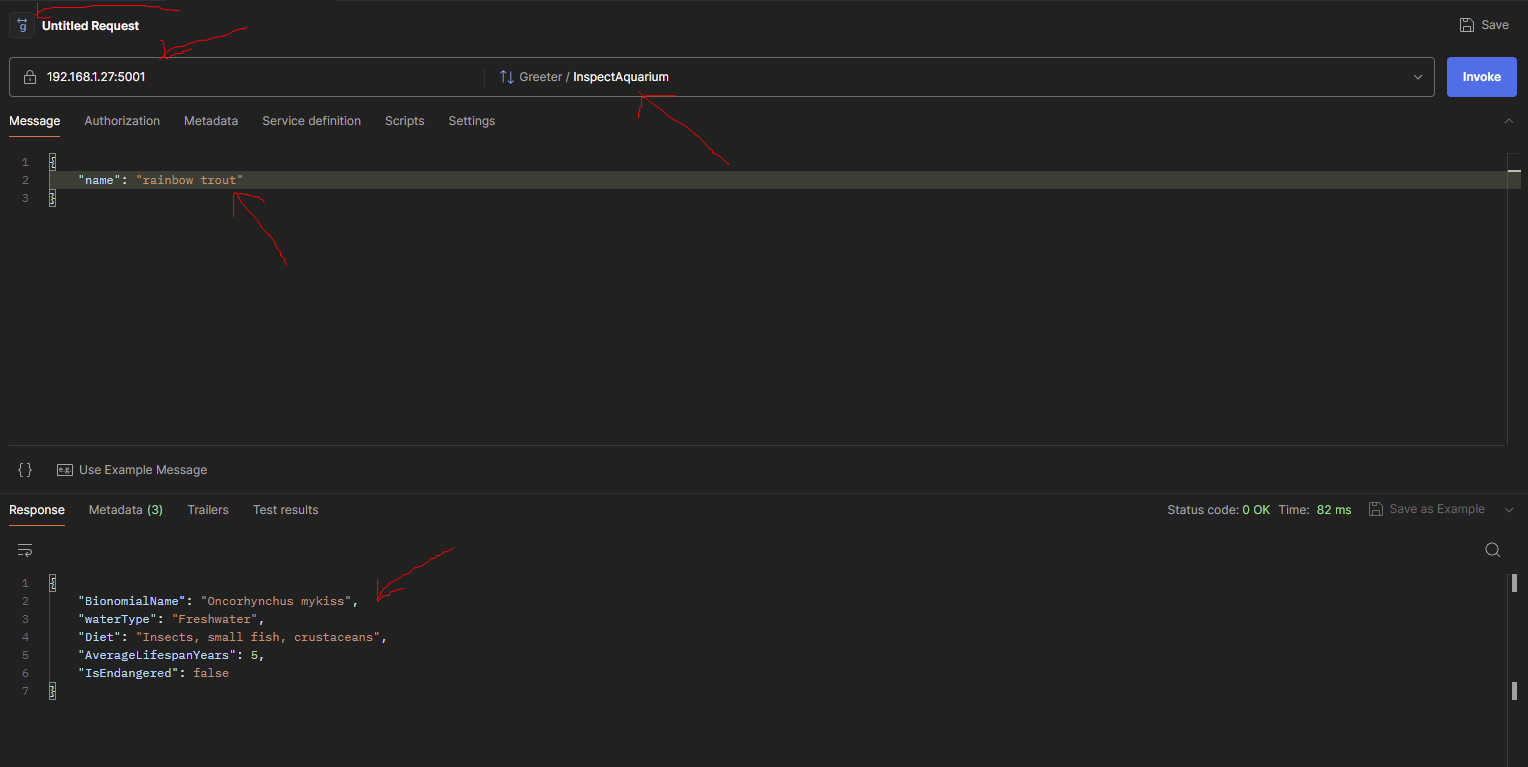Open the request Metadata tab
Image resolution: width=1528 pixels, height=767 pixels.
(211, 121)
